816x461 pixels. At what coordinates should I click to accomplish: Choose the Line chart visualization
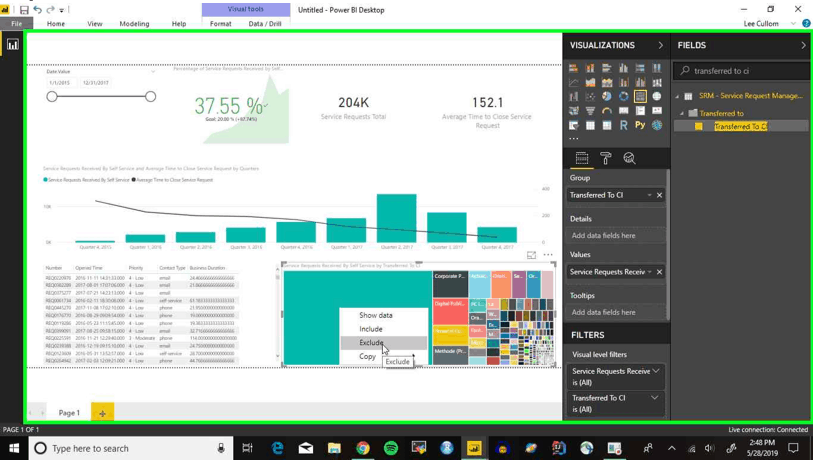(573, 82)
